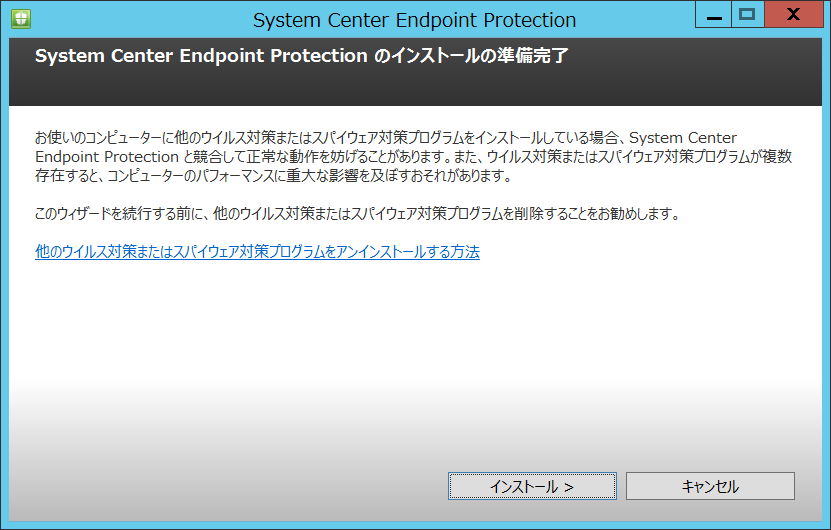The image size is (831, 530).
Task: Click the first line of the warning paragraph
Action: (386, 138)
